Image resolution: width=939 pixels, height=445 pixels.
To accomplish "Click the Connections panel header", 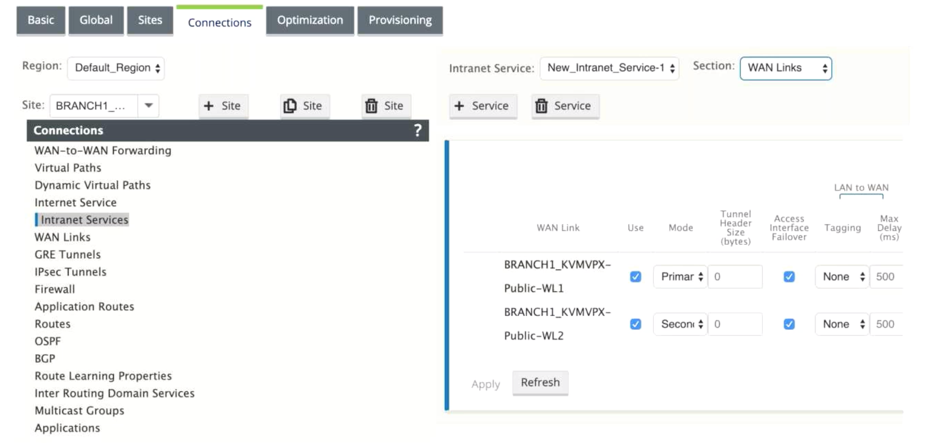I will coord(228,131).
